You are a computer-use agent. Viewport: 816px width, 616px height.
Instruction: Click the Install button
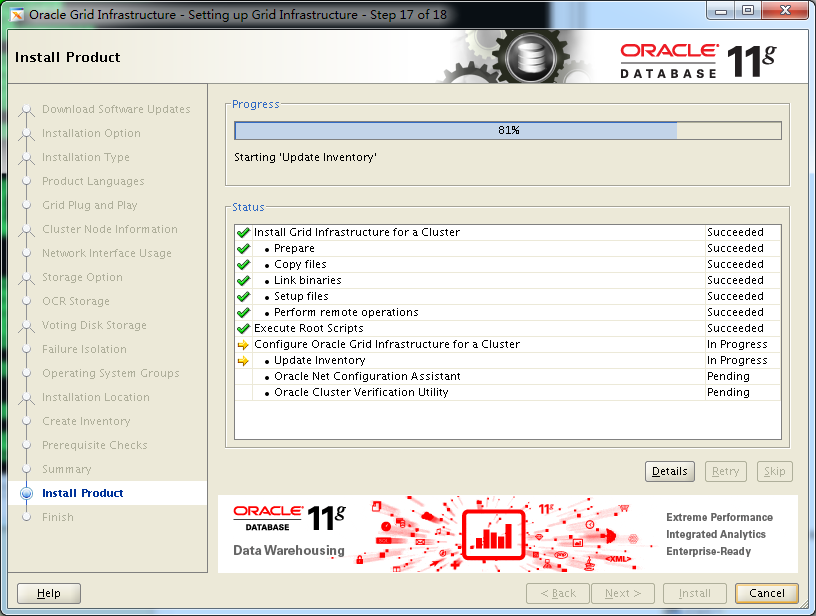[694, 593]
